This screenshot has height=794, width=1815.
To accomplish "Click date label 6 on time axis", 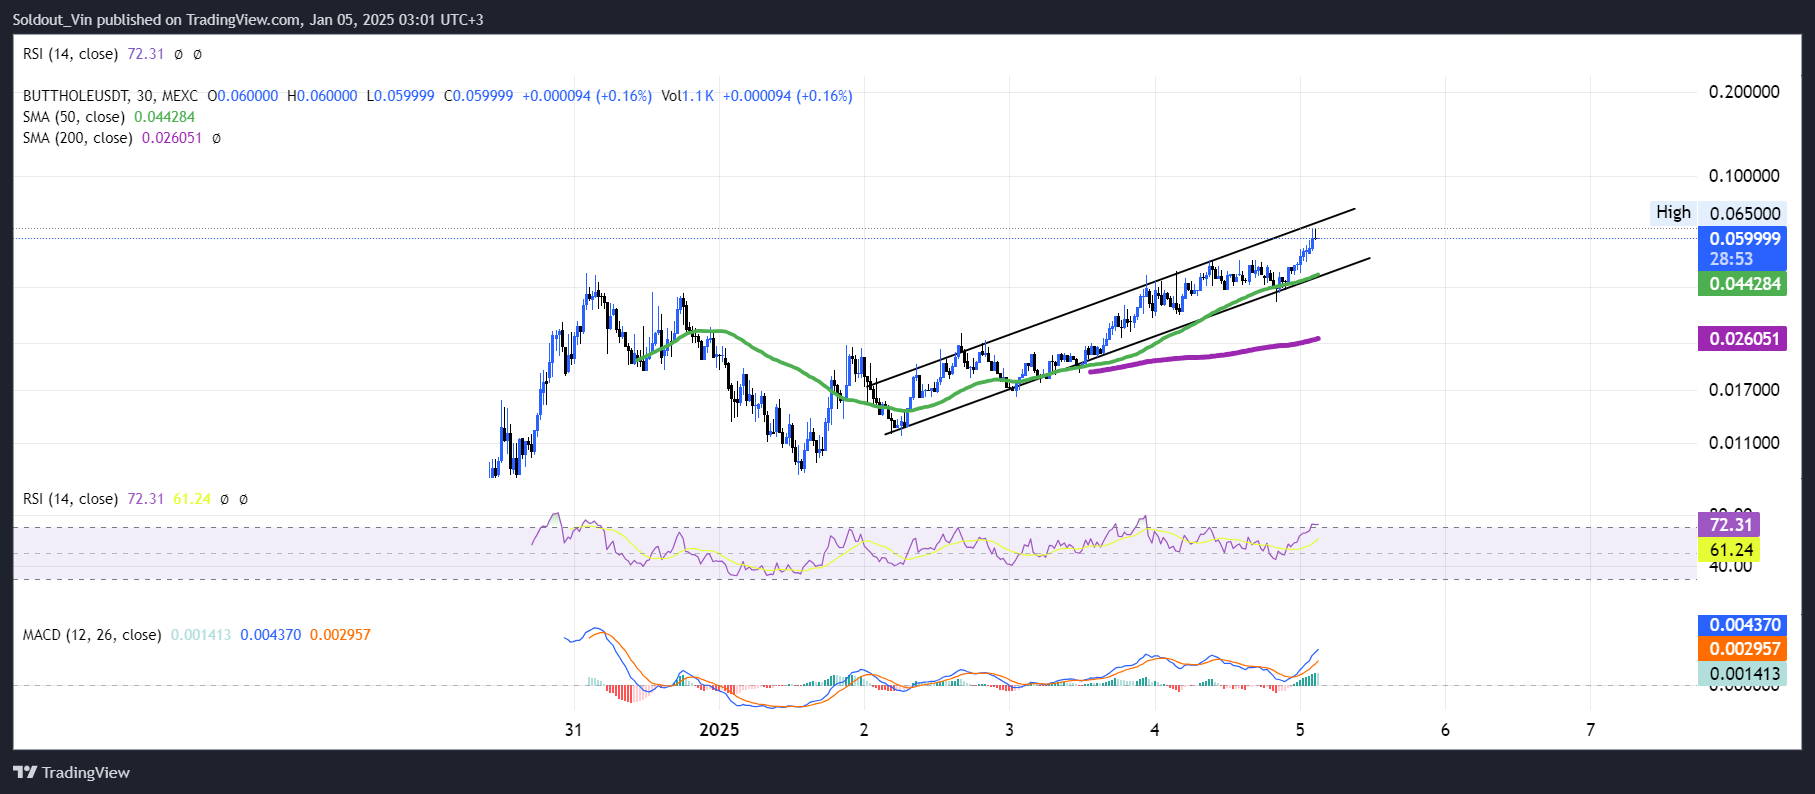I will coord(1445,730).
